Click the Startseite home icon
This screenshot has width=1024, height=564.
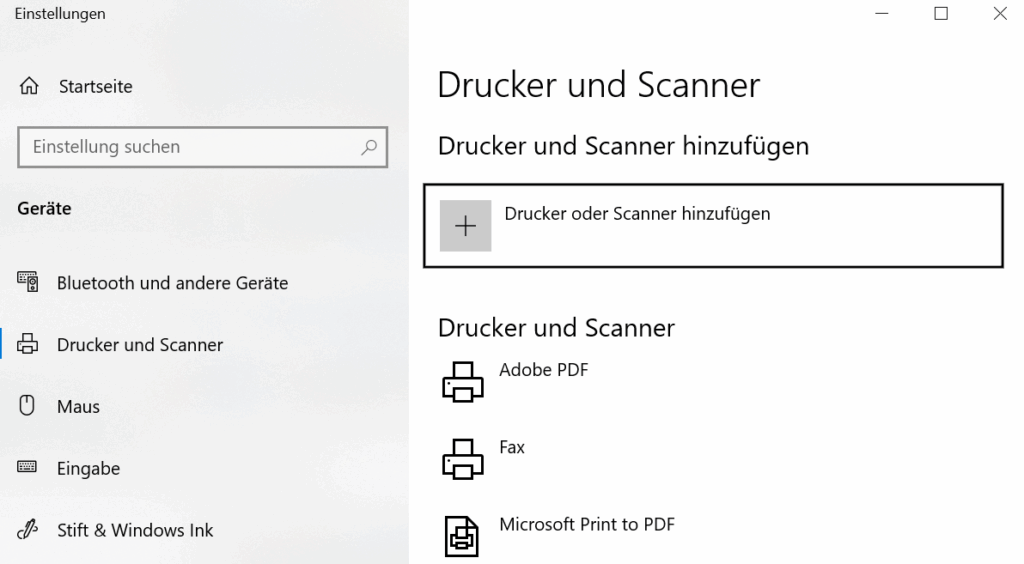[29, 87]
